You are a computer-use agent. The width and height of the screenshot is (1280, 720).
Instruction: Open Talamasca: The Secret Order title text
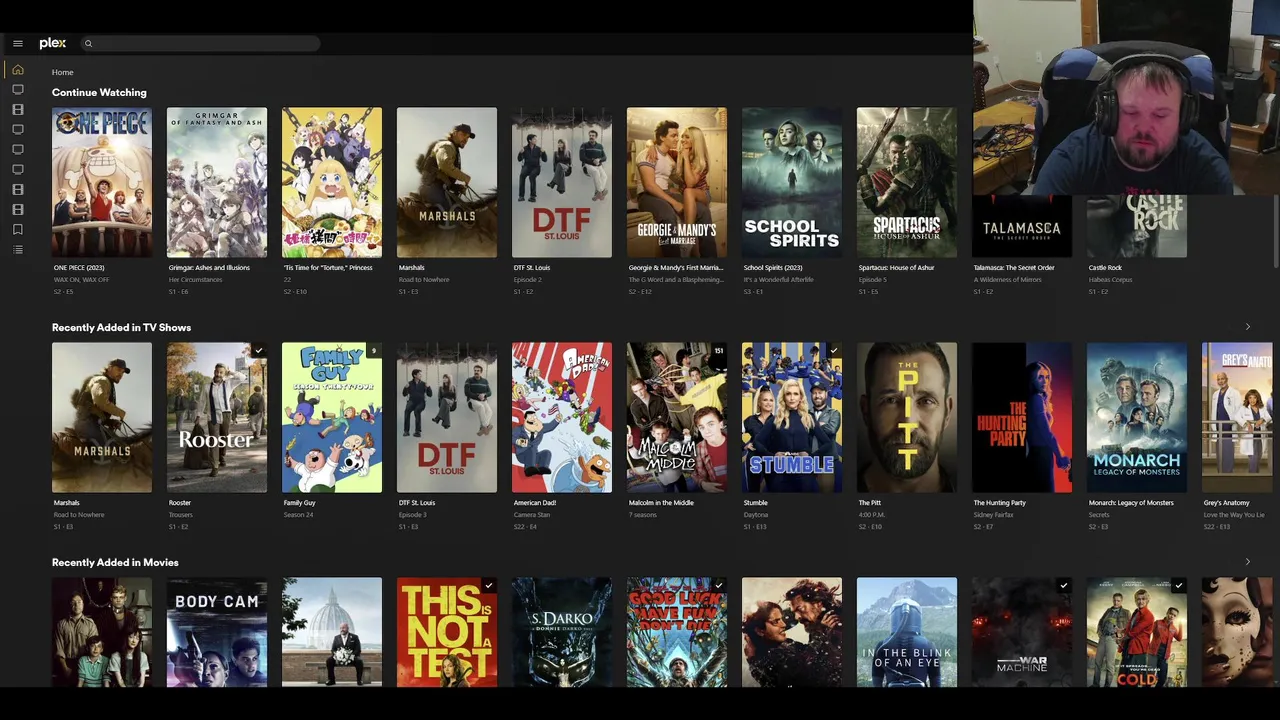tap(1014, 268)
